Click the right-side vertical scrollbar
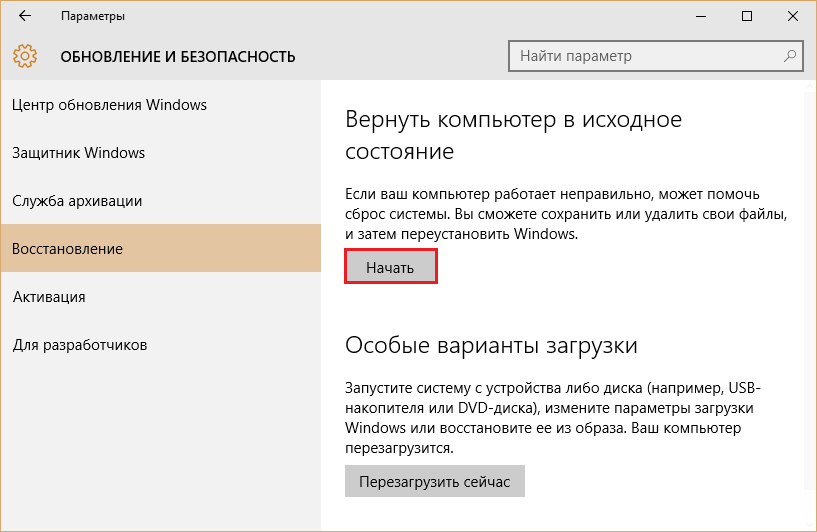The height and width of the screenshot is (532, 817). (810, 300)
